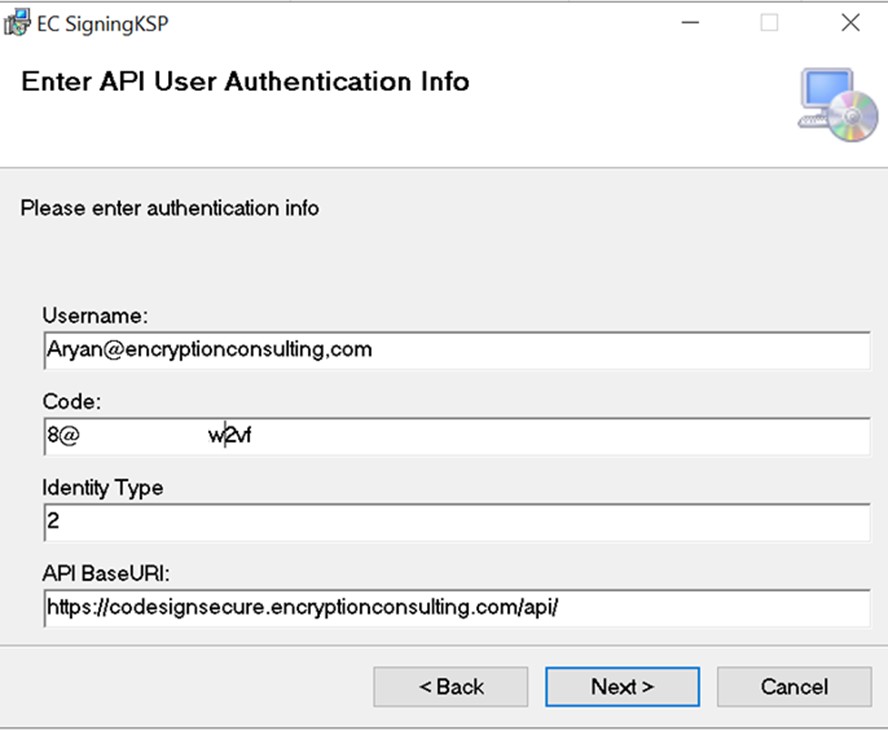Click the 'Code:' label

tap(72, 401)
